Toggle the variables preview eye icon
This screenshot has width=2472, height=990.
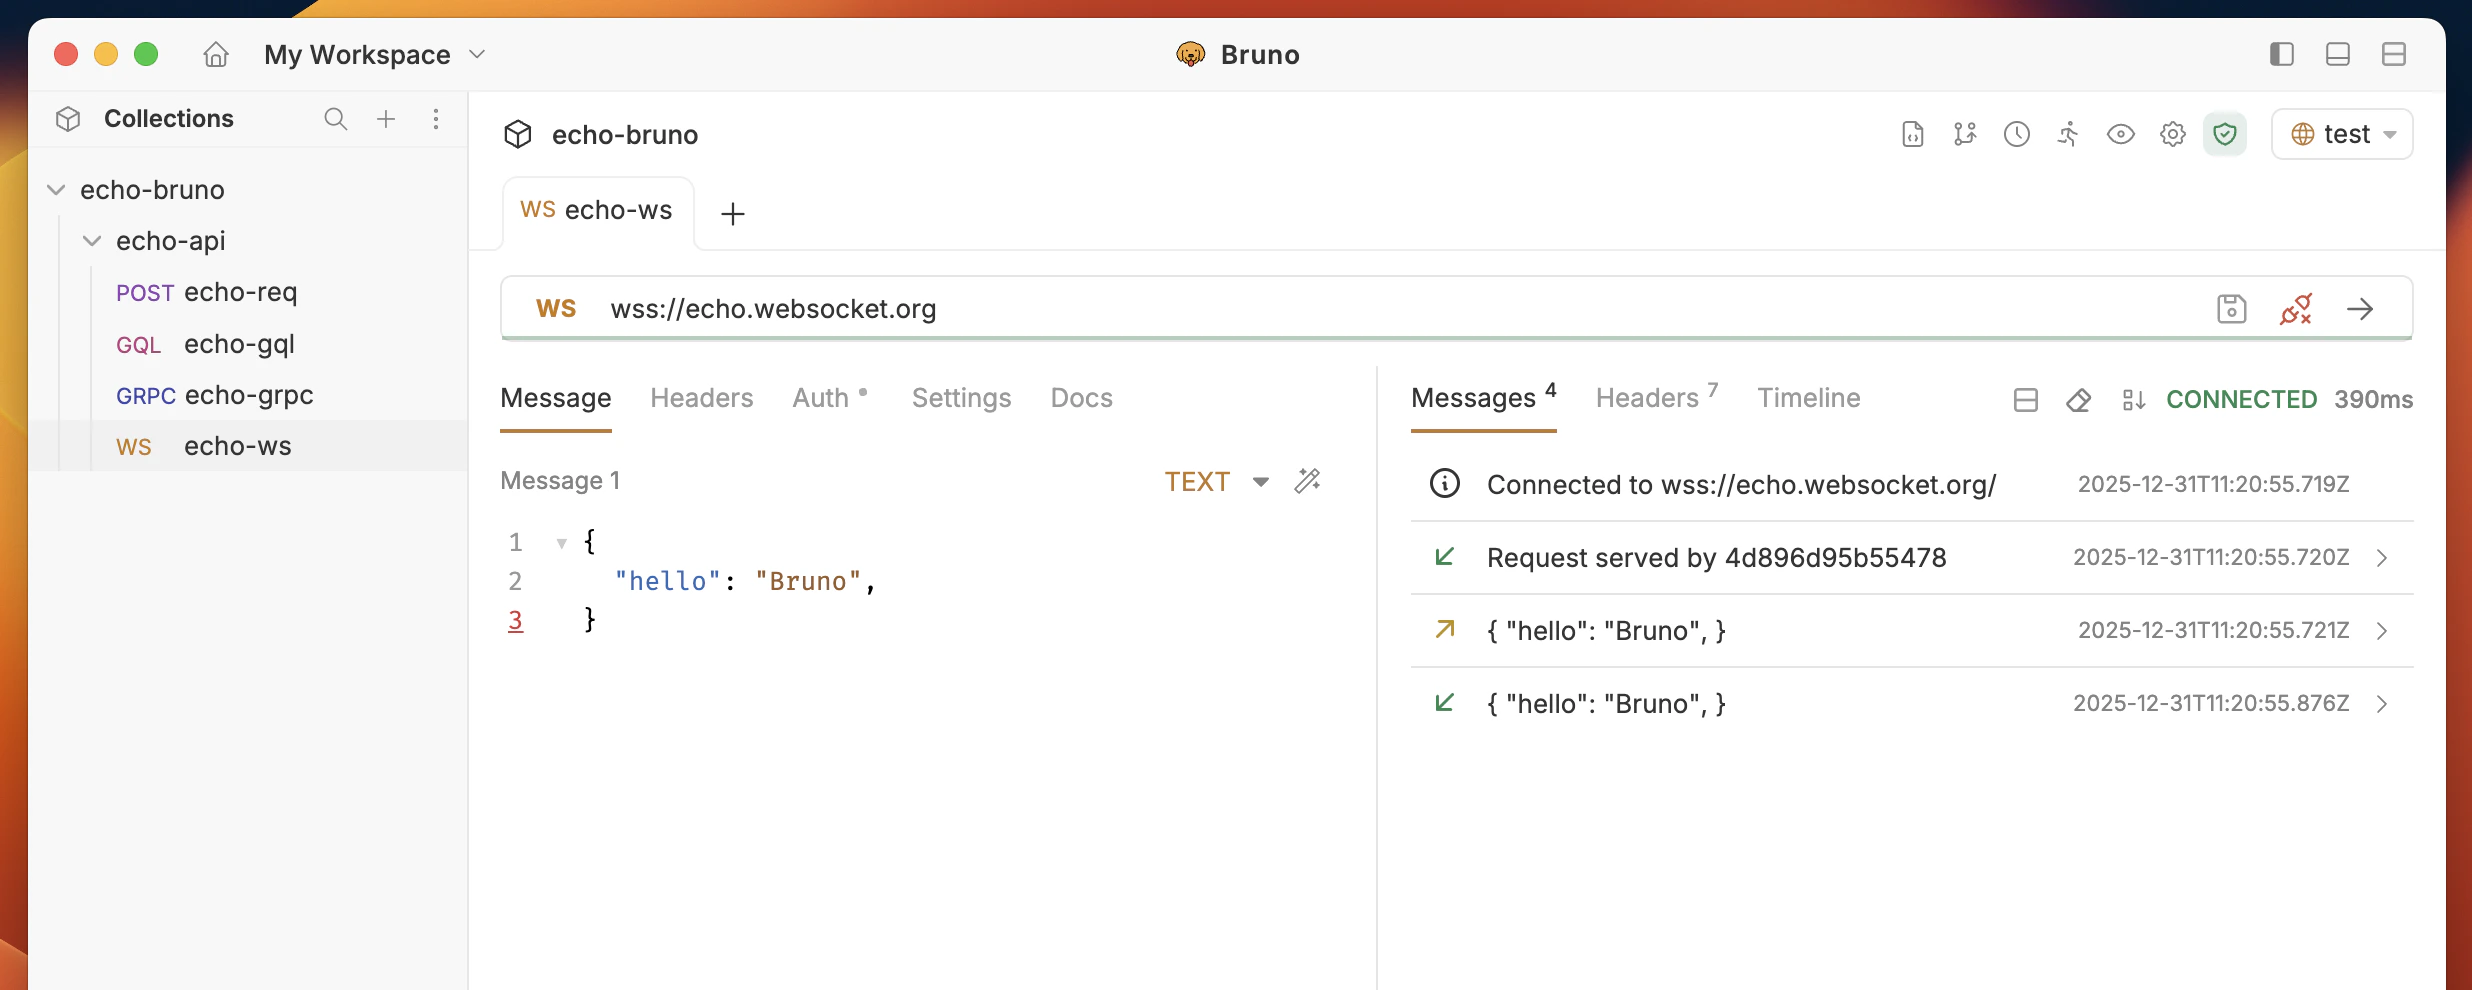coord(2120,133)
